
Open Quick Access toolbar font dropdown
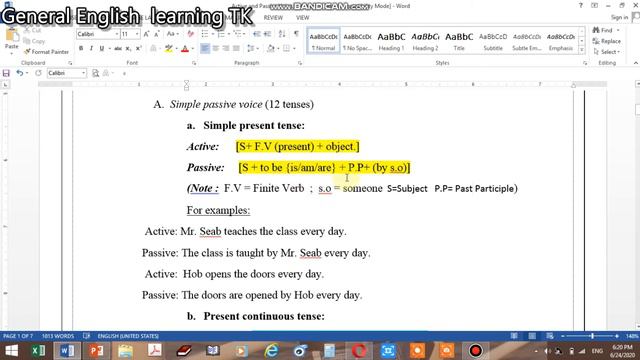point(83,73)
